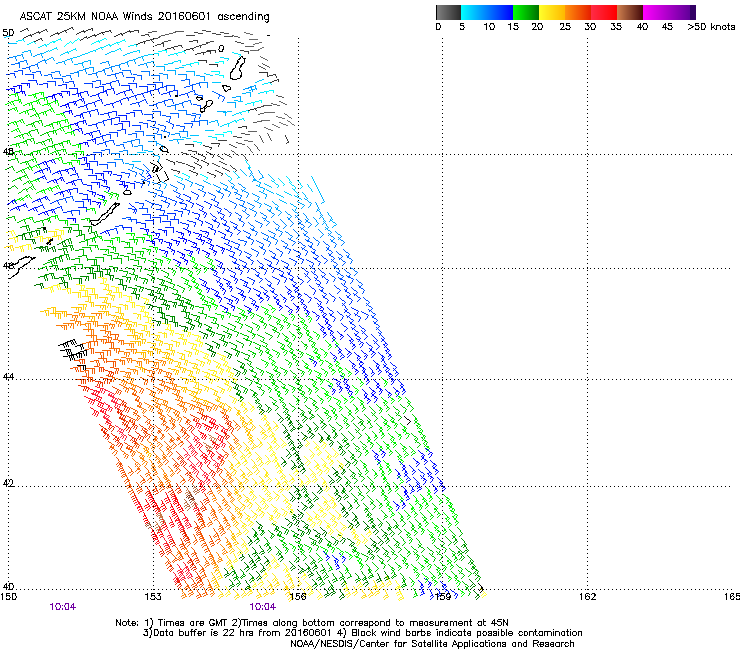Screen dimensions: 740x650
Task: Click the orange 25-30 knots legend color
Action: (x=578, y=12)
